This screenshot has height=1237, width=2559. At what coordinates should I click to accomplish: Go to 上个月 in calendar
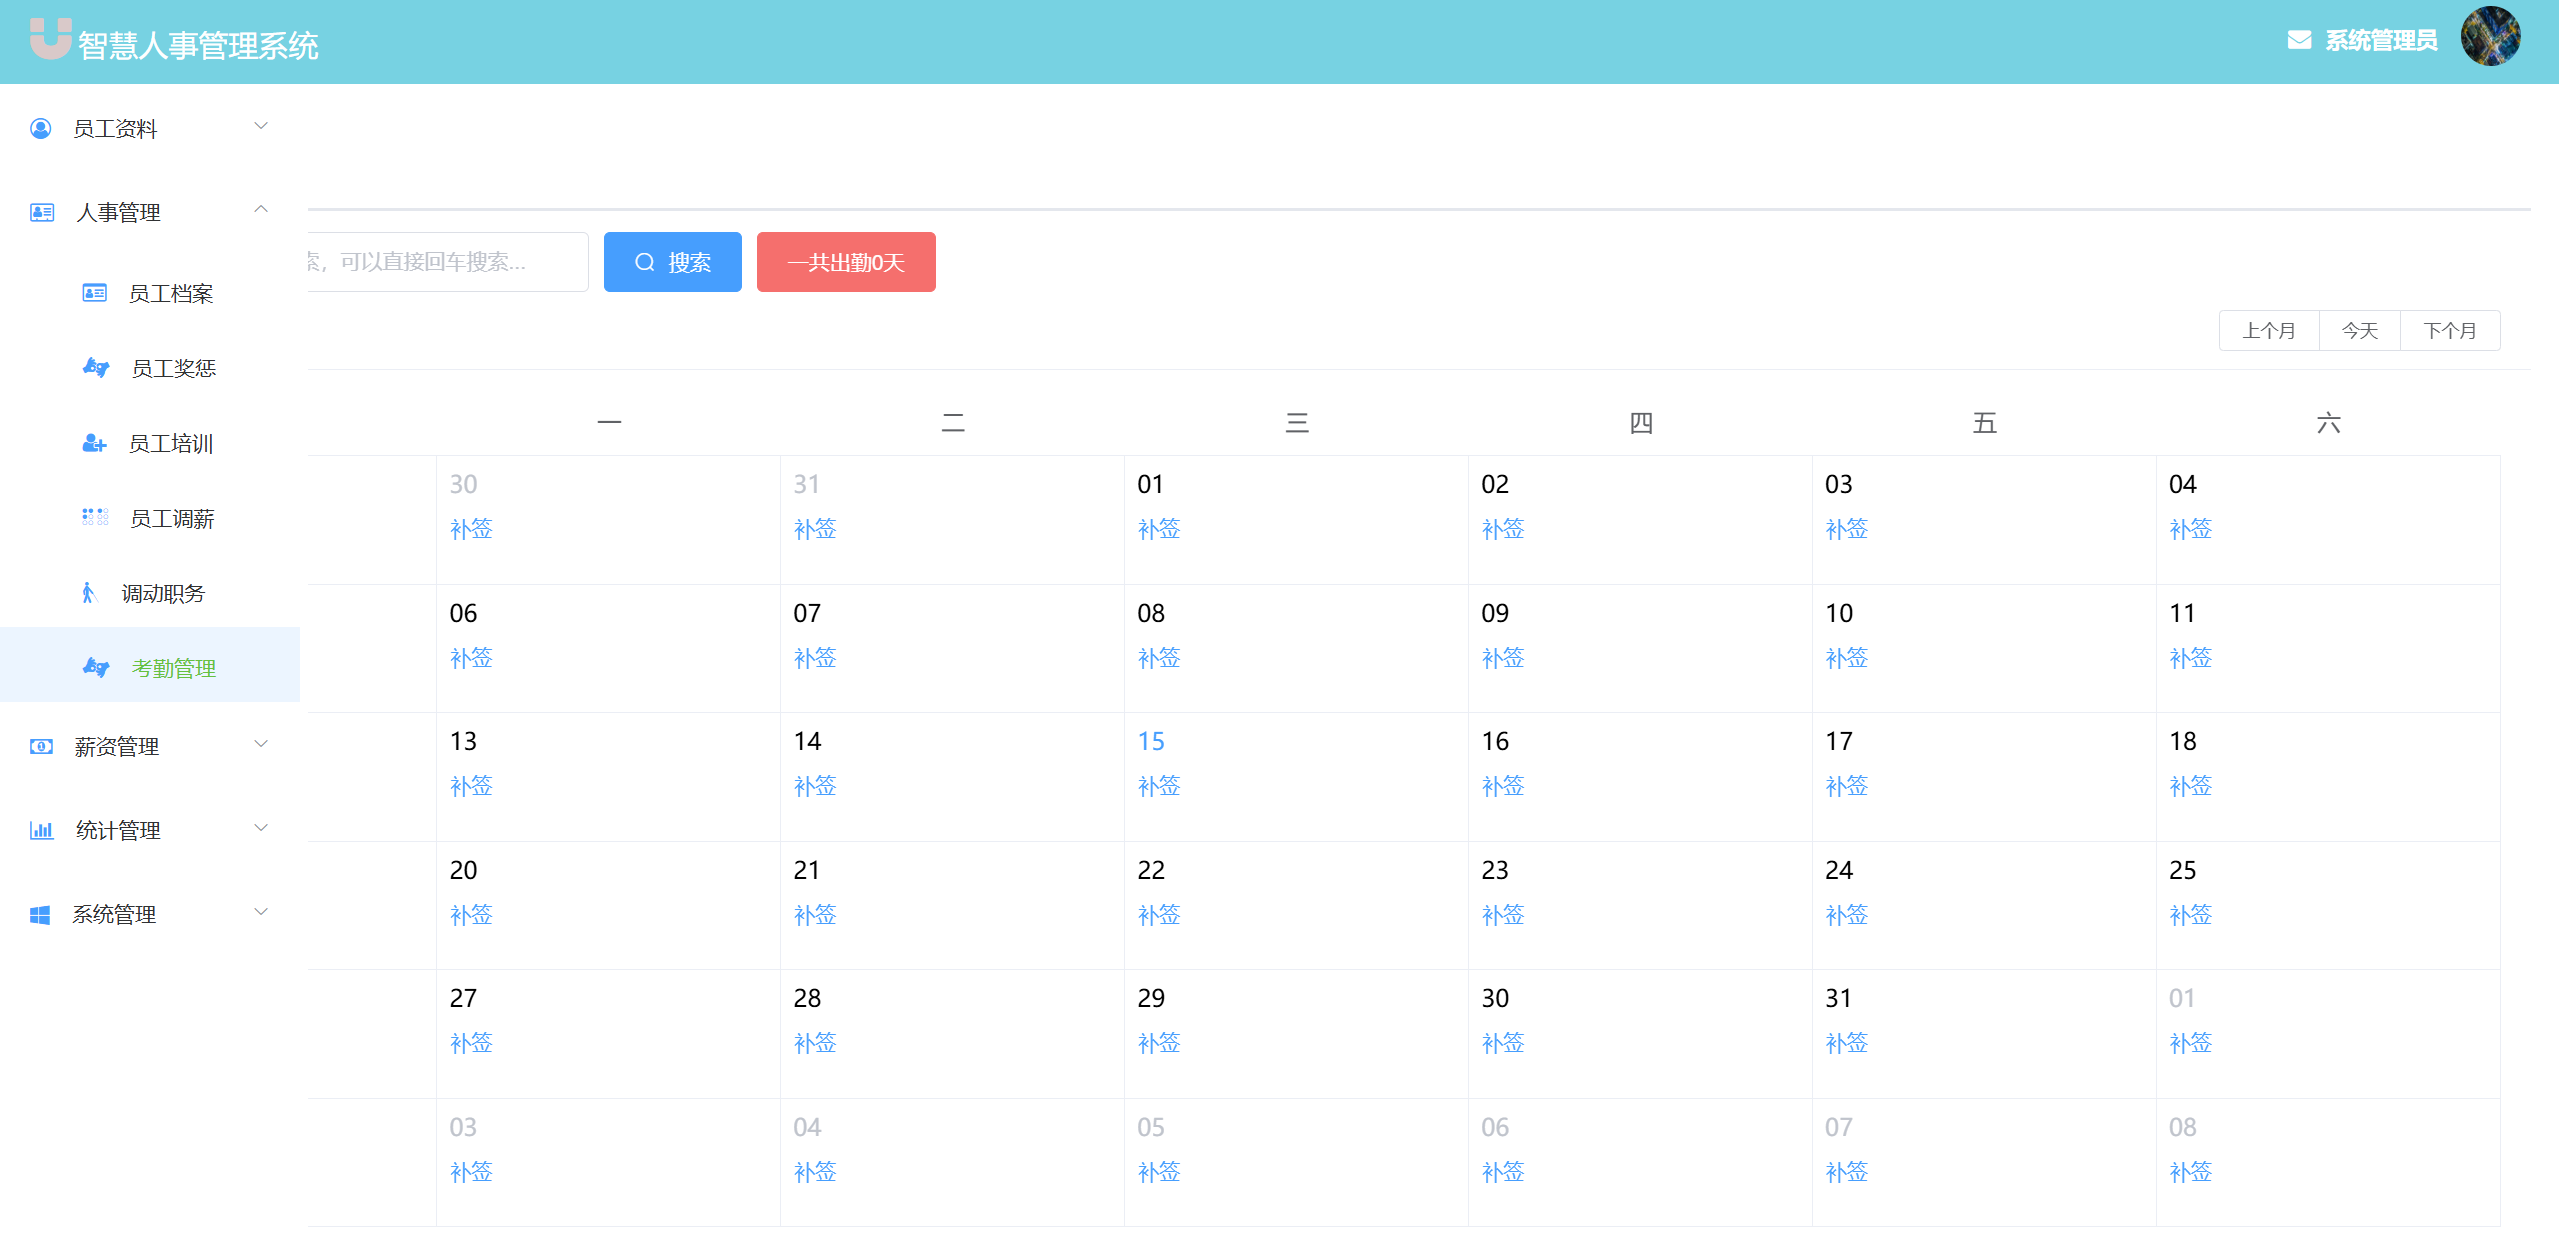point(2268,331)
